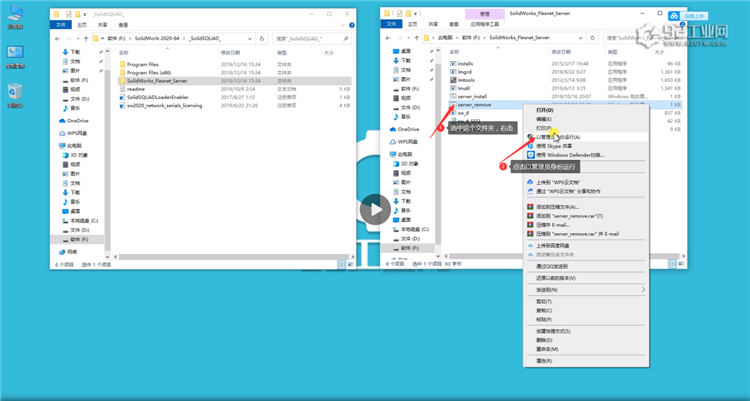
Task: Switch SolidWorks_Flexnet_Server window to large icons view
Action: 681,264
